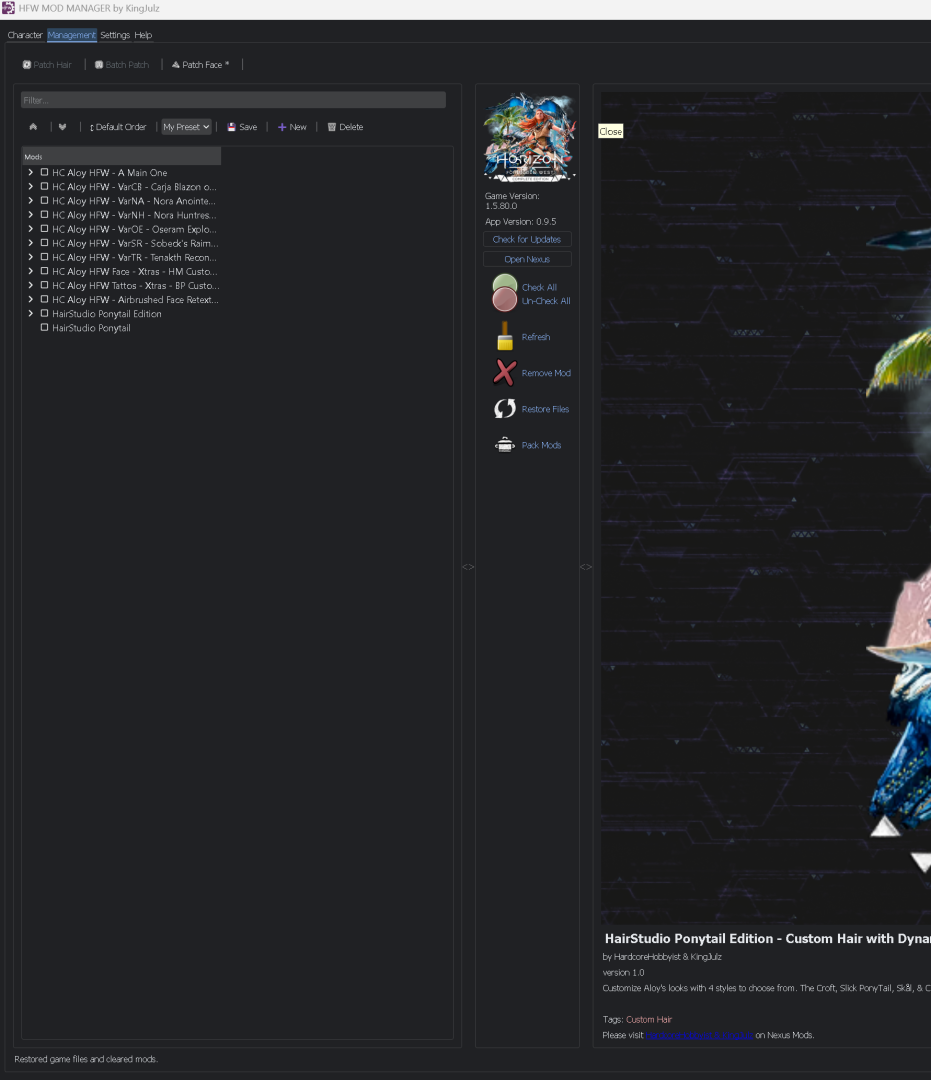Tick checkbox for HFW Face - Xtras - HM Custom

coord(44,271)
